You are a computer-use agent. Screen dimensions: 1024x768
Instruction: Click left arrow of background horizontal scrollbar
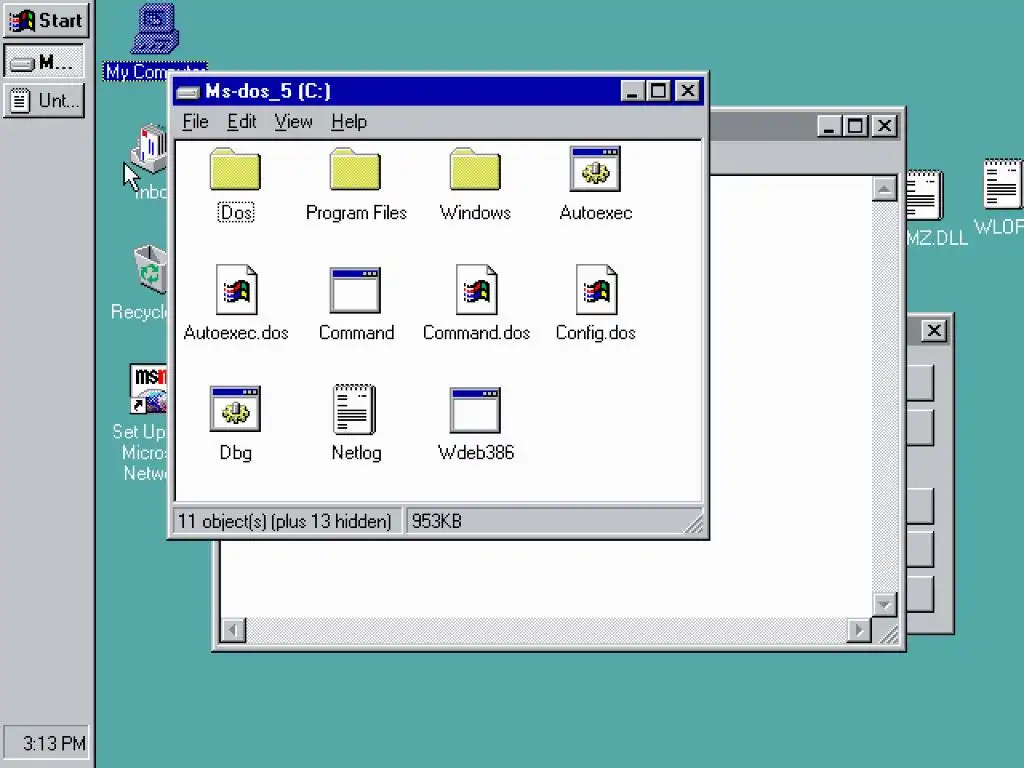tap(233, 630)
